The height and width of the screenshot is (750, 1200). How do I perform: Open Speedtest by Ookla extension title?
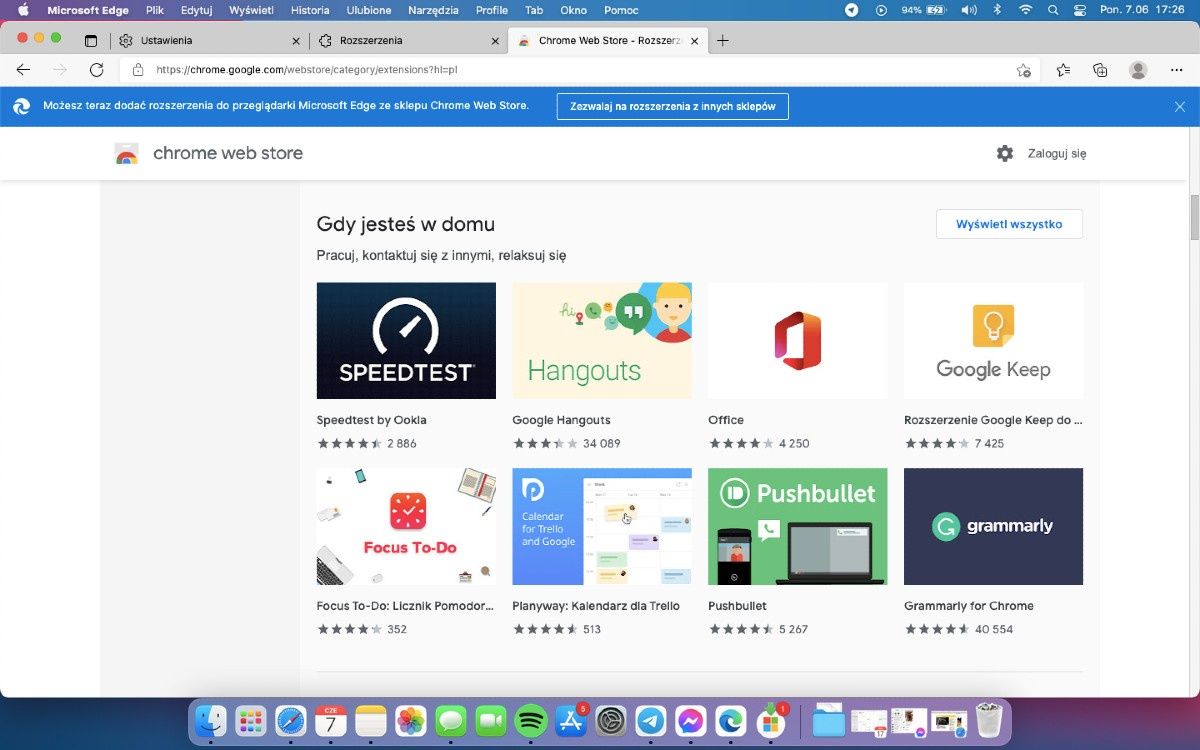[x=371, y=420]
